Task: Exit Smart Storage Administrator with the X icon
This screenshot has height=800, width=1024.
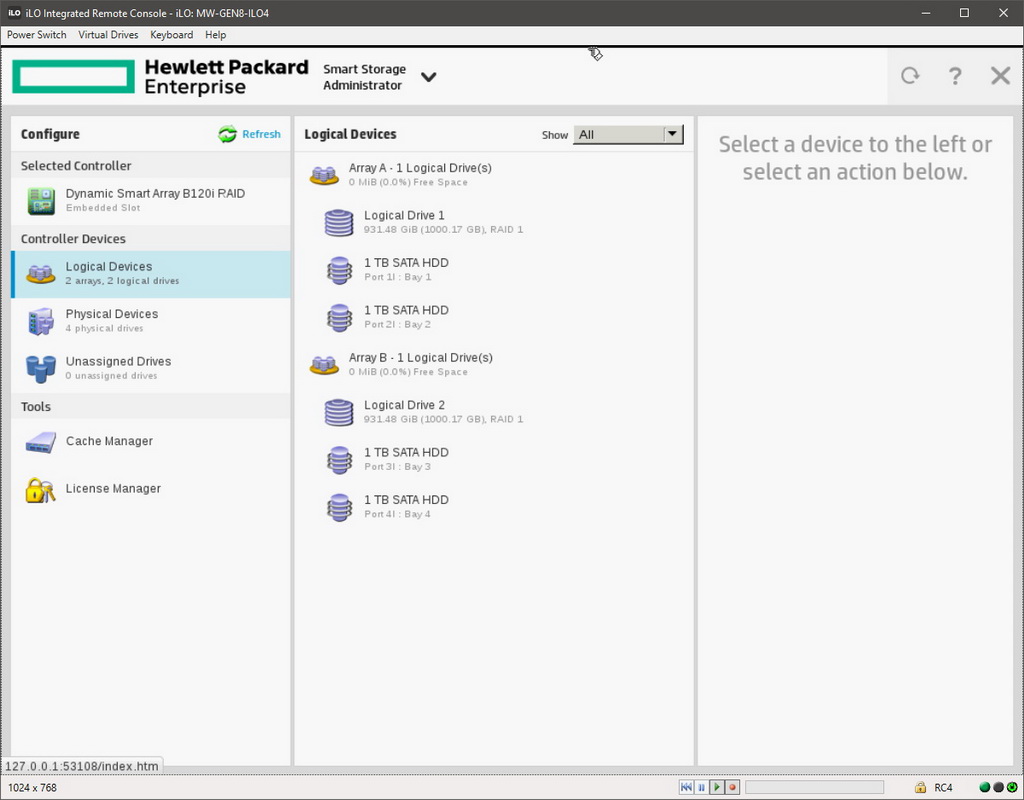Action: 1000,76
